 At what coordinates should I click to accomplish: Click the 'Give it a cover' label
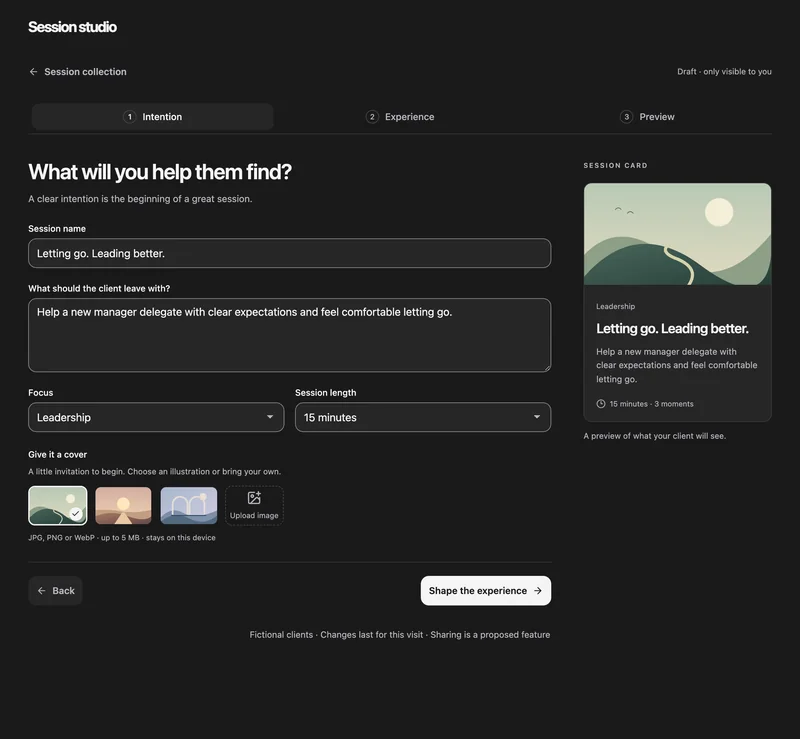(58, 455)
